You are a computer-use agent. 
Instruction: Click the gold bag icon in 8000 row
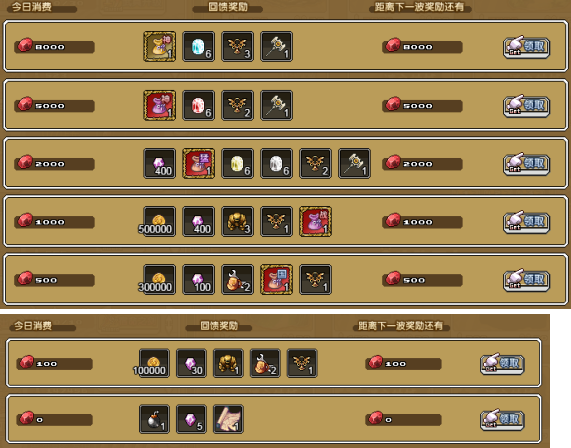160,46
